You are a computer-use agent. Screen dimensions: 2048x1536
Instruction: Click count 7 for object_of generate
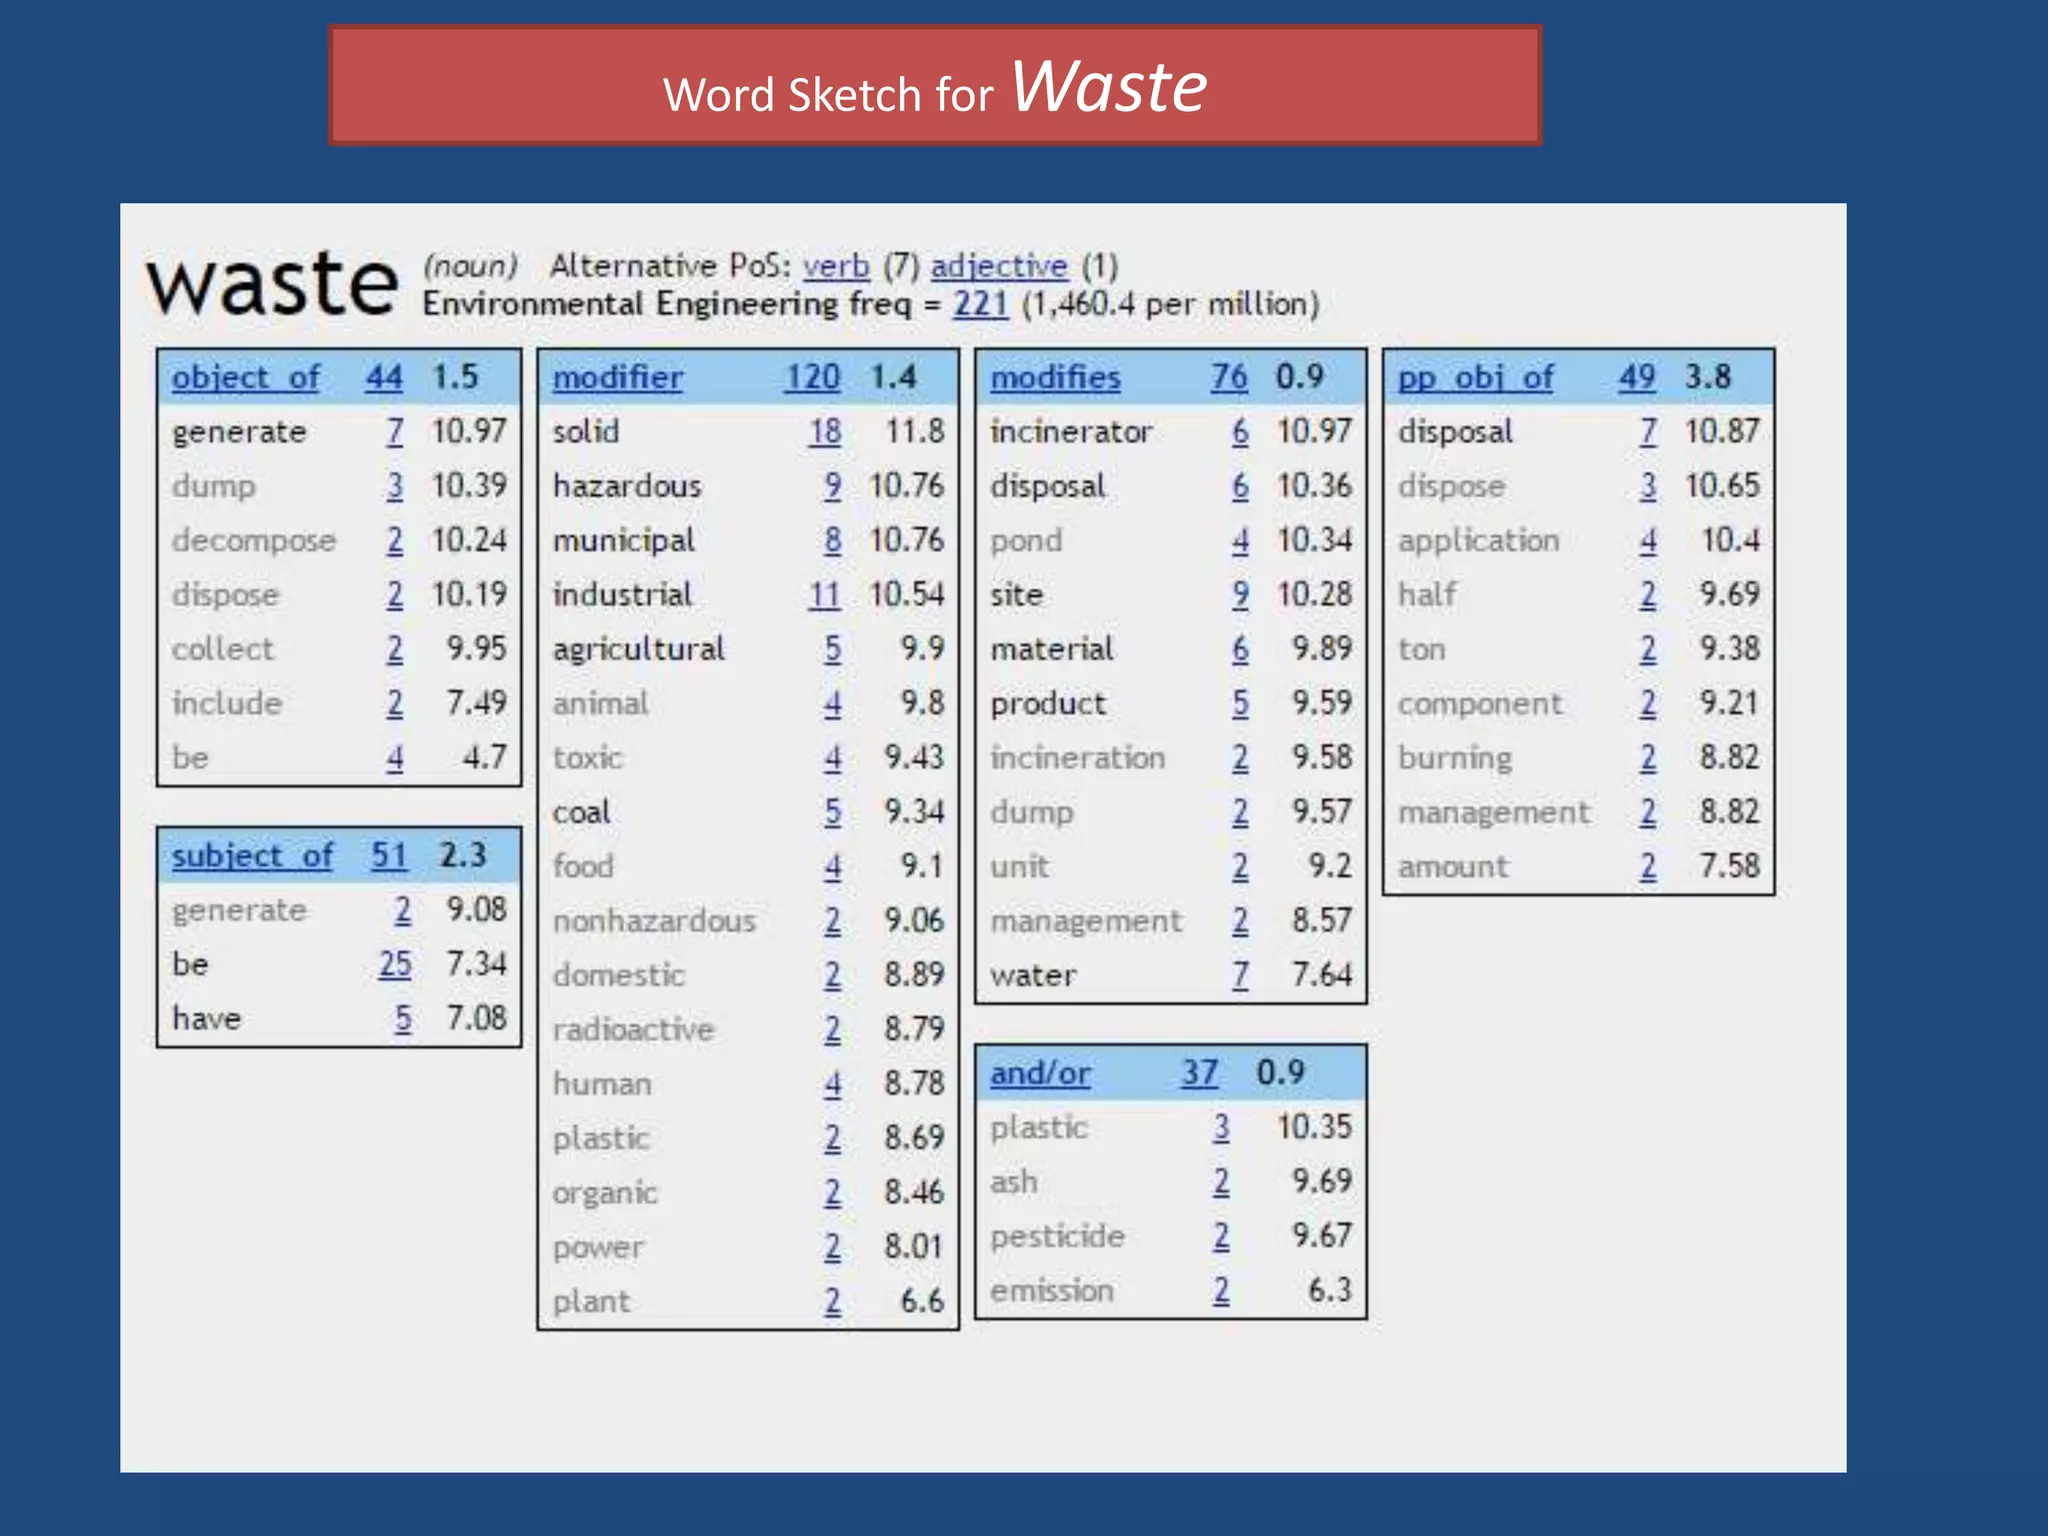(395, 432)
